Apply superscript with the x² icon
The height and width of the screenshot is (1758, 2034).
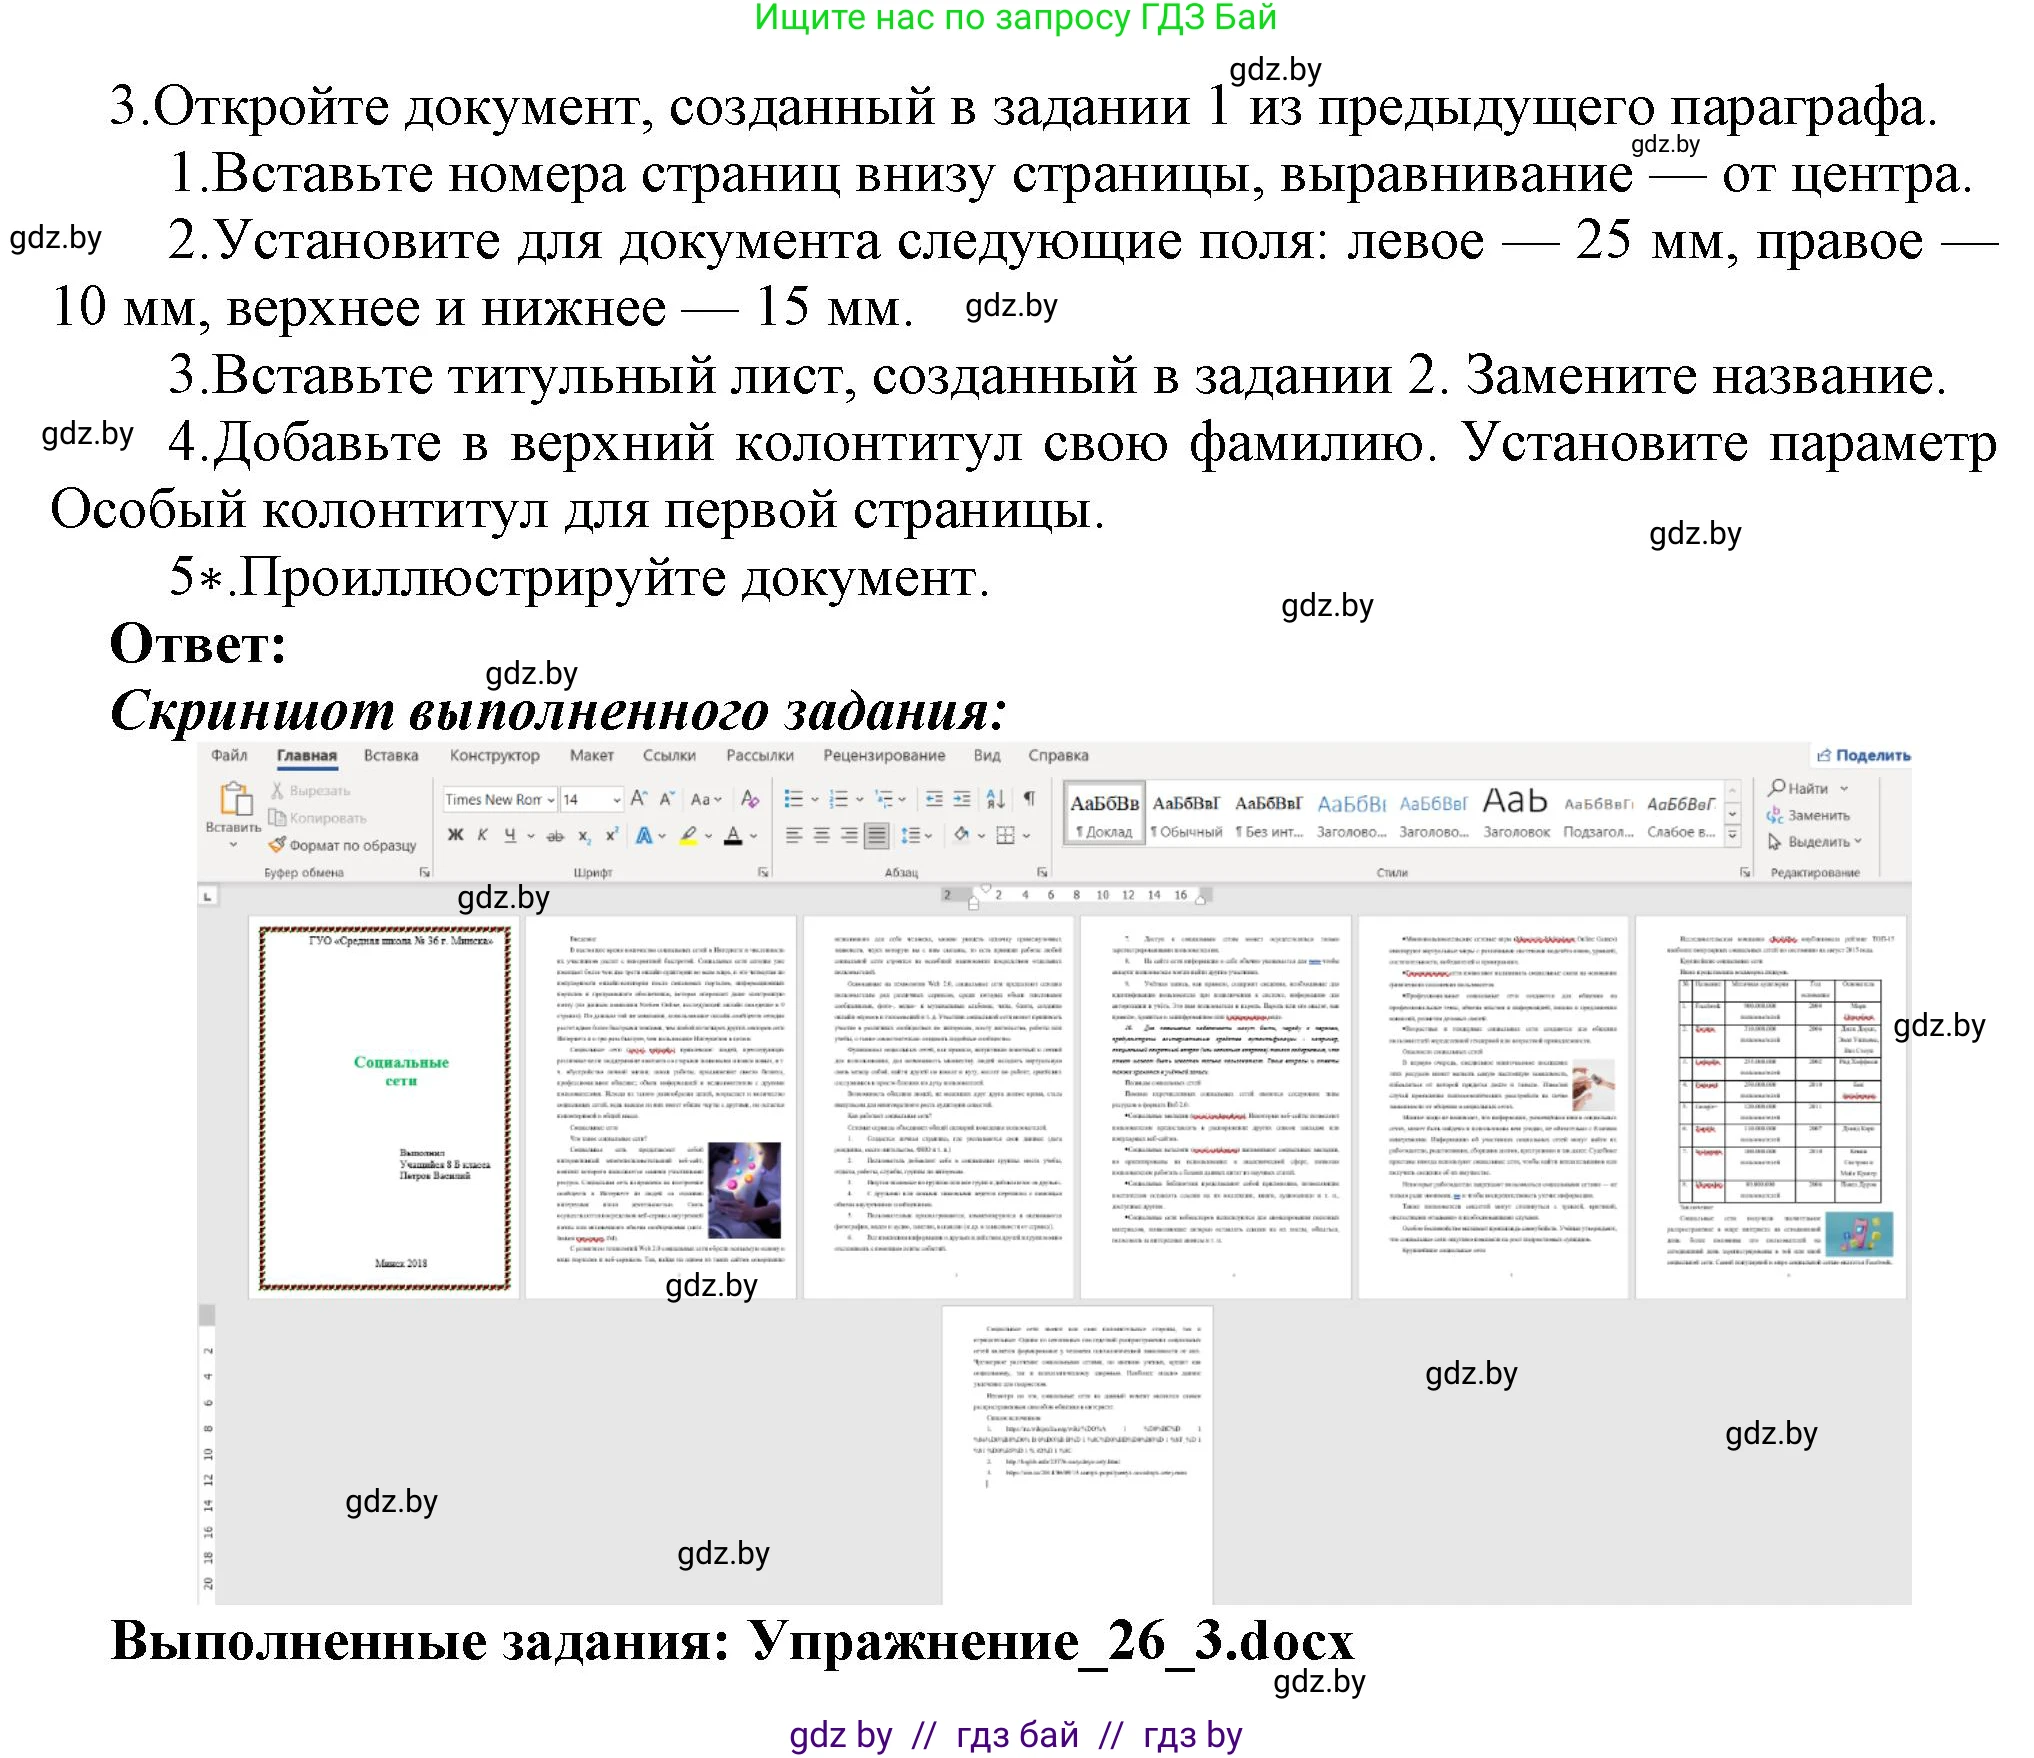pyautogui.click(x=611, y=833)
